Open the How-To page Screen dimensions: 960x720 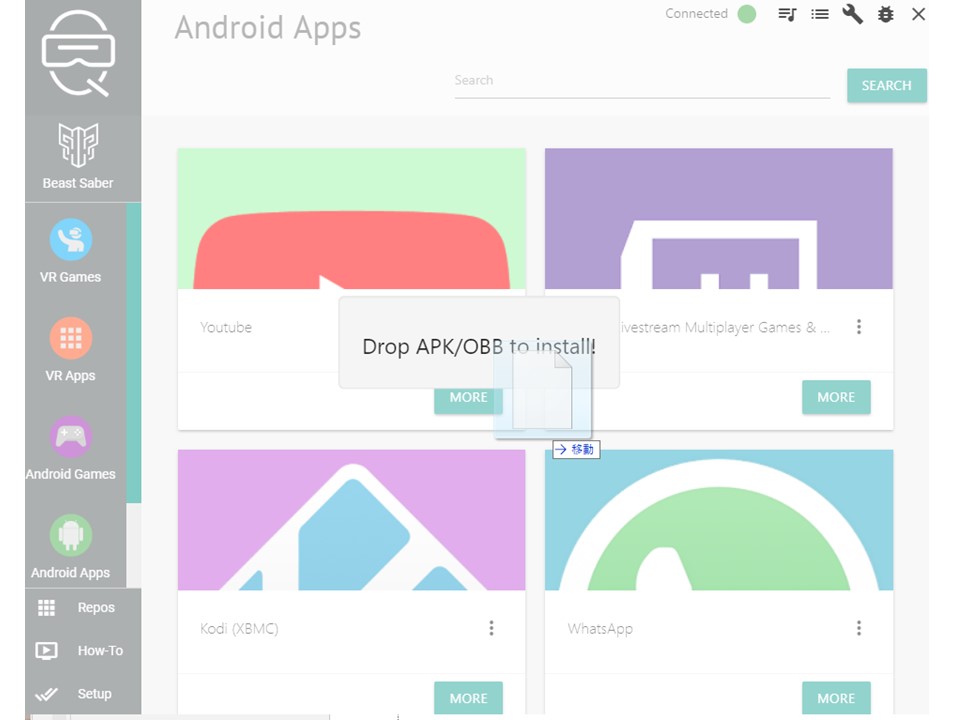coord(80,650)
